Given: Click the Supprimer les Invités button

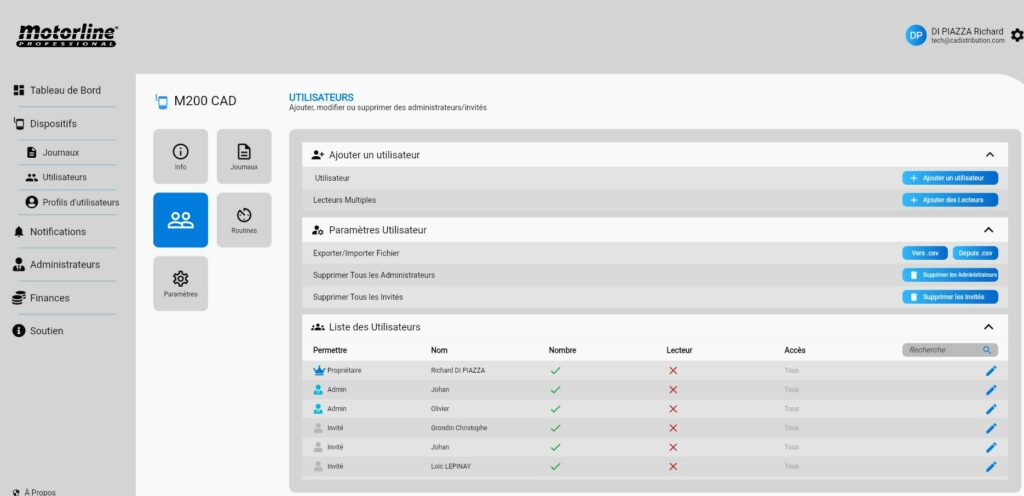Looking at the screenshot, I should [x=949, y=297].
